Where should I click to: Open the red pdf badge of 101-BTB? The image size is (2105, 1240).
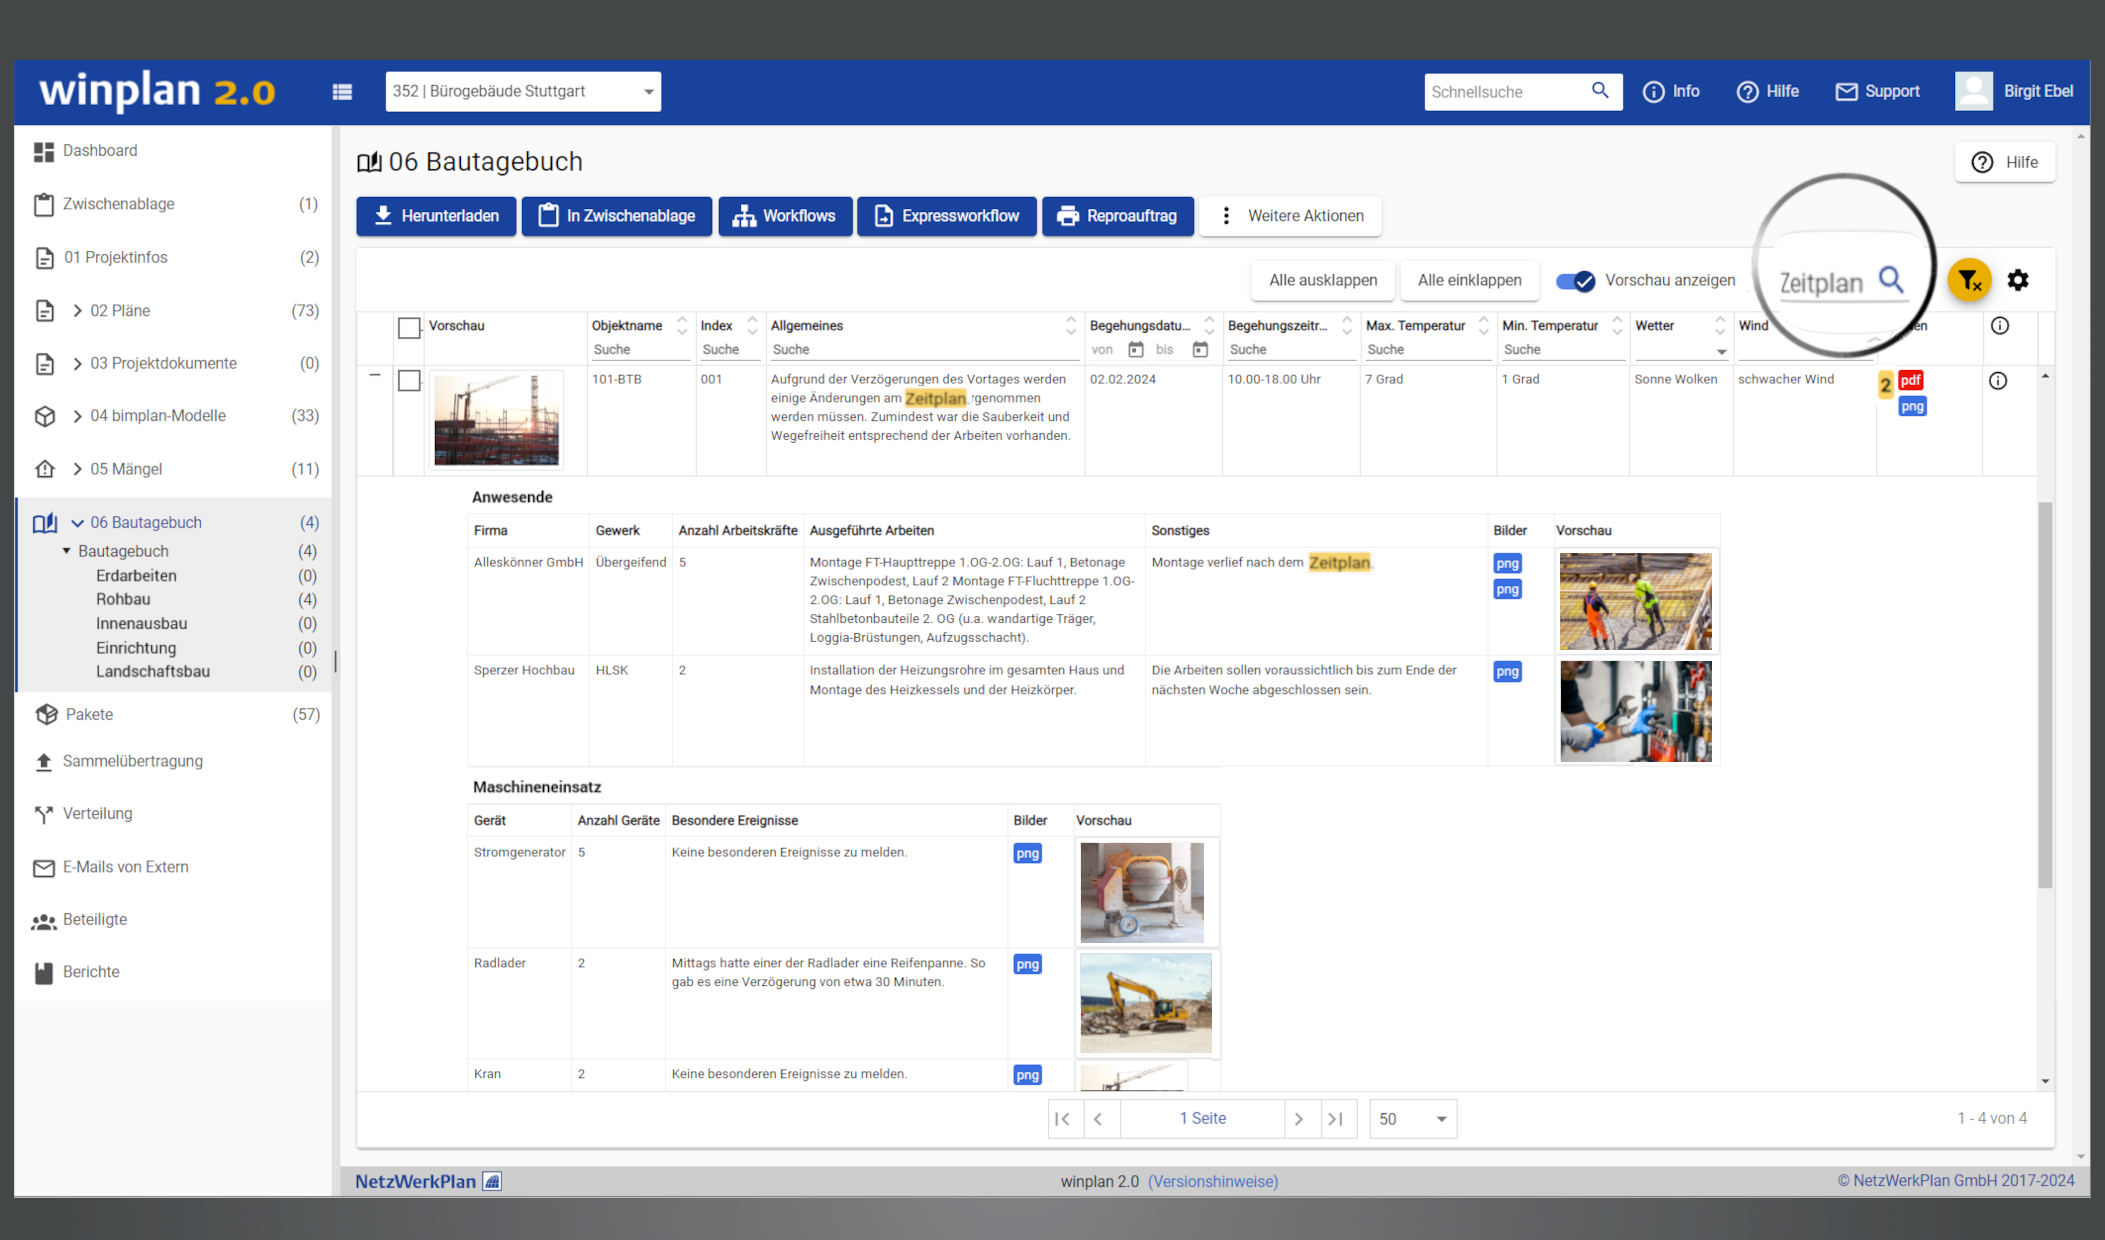1911,380
